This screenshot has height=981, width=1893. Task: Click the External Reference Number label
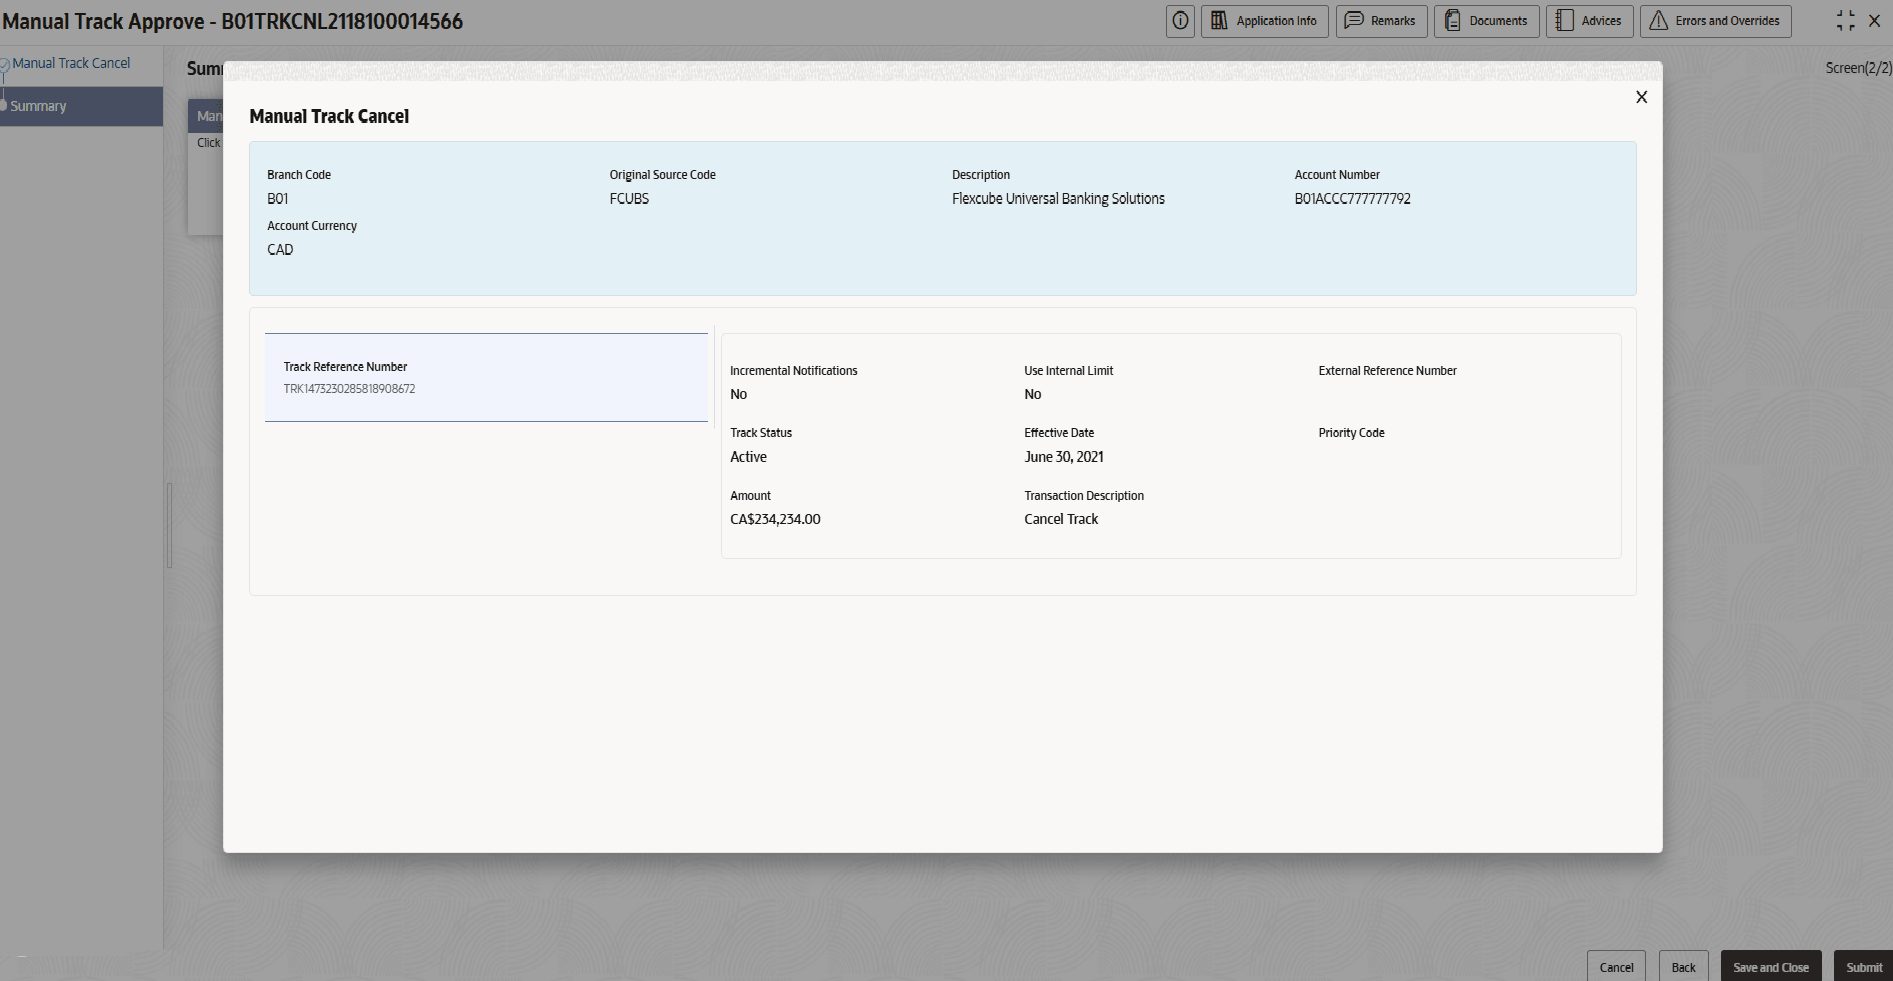pos(1387,371)
